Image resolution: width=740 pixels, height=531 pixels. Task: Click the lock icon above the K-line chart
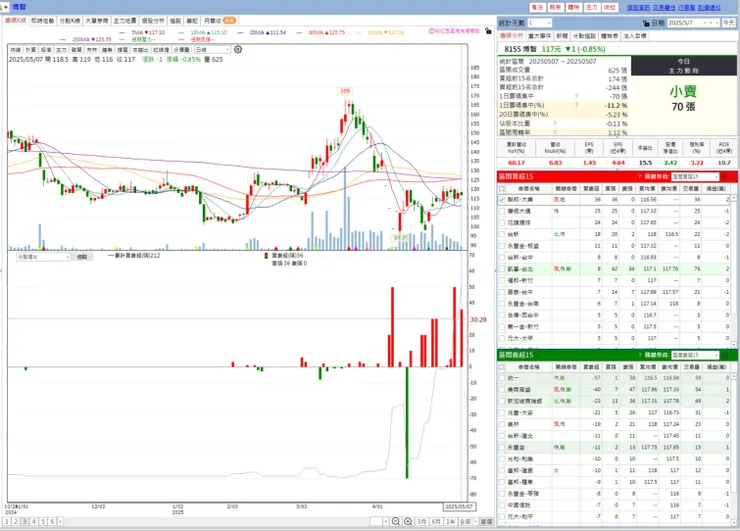tap(488, 31)
